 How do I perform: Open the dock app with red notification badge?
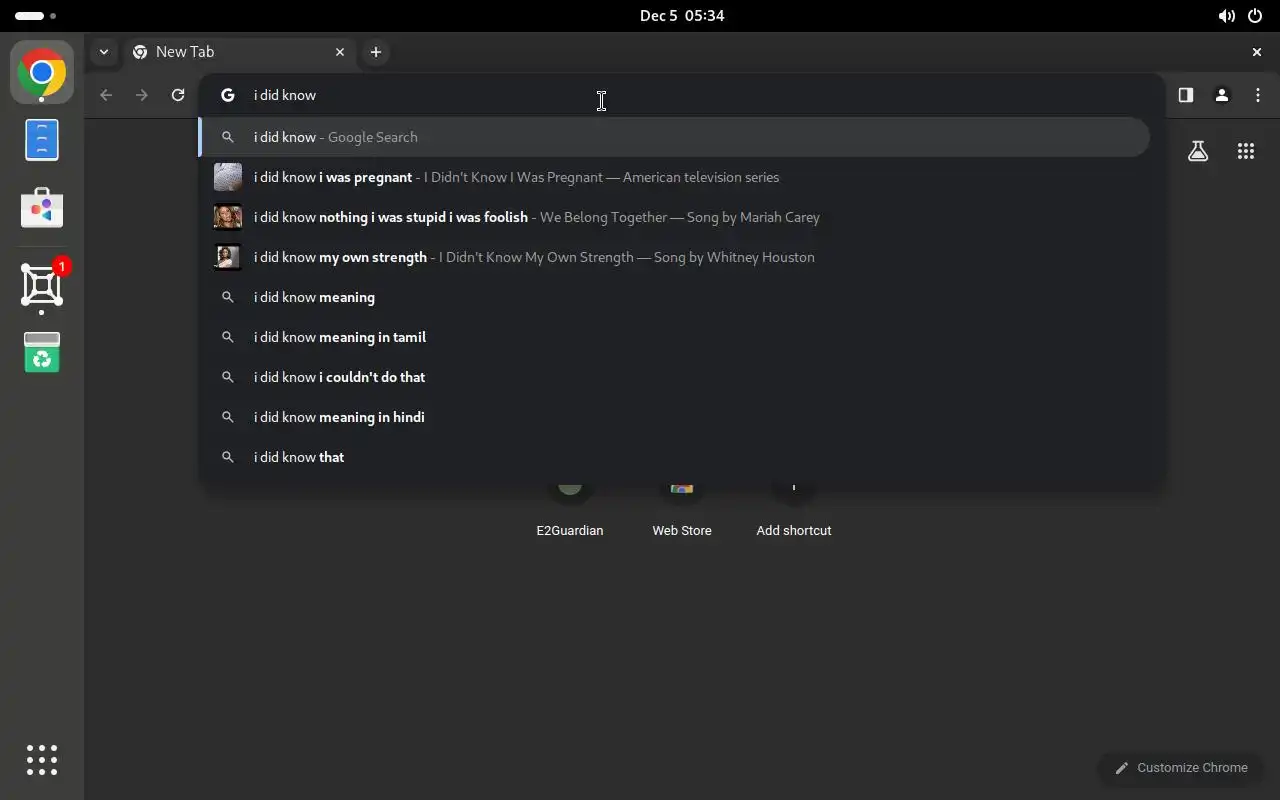coord(42,286)
